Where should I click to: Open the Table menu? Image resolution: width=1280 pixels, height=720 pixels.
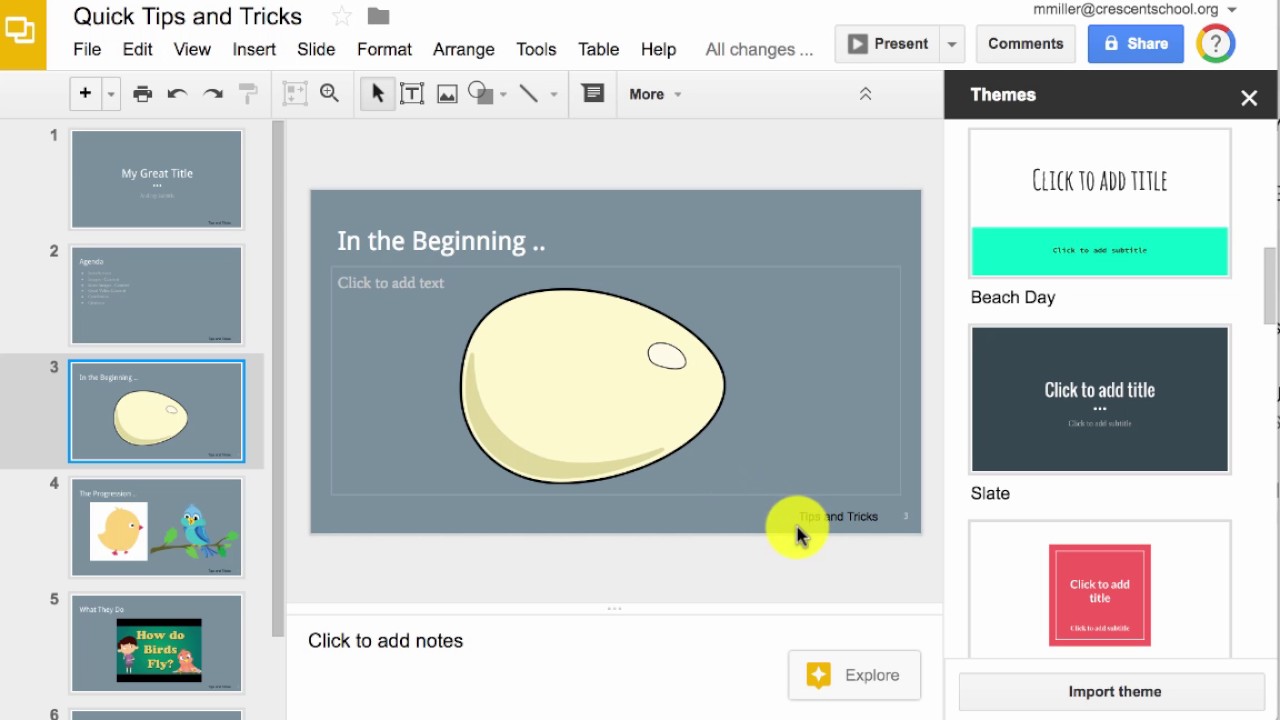tap(598, 49)
